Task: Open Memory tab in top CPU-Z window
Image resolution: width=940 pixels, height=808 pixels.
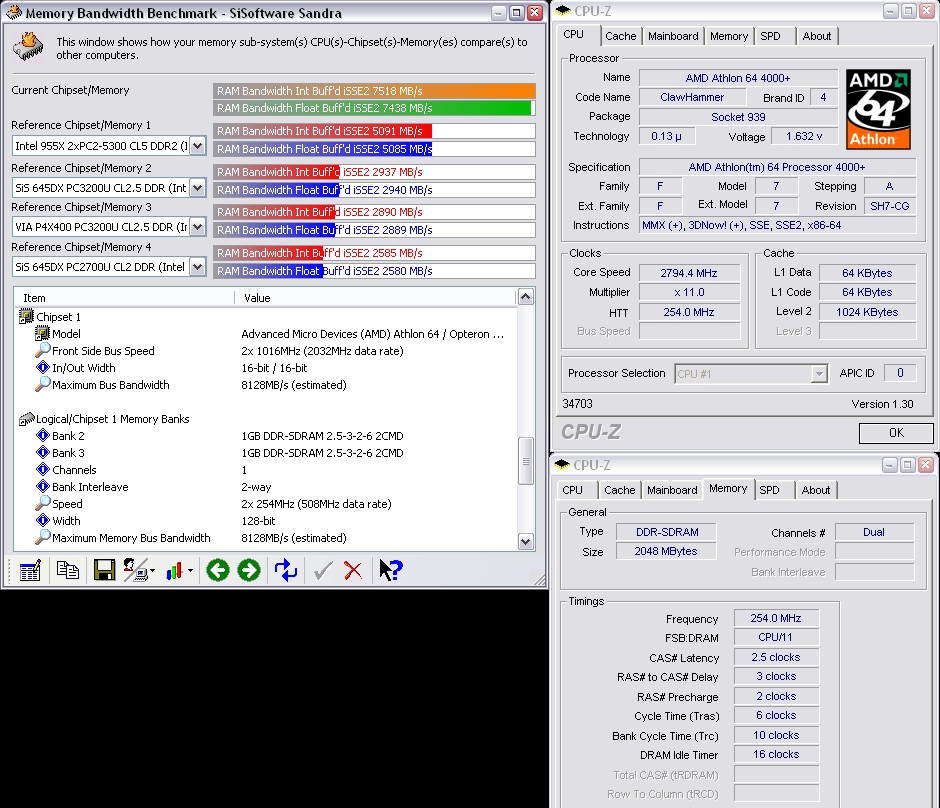Action: [x=728, y=36]
